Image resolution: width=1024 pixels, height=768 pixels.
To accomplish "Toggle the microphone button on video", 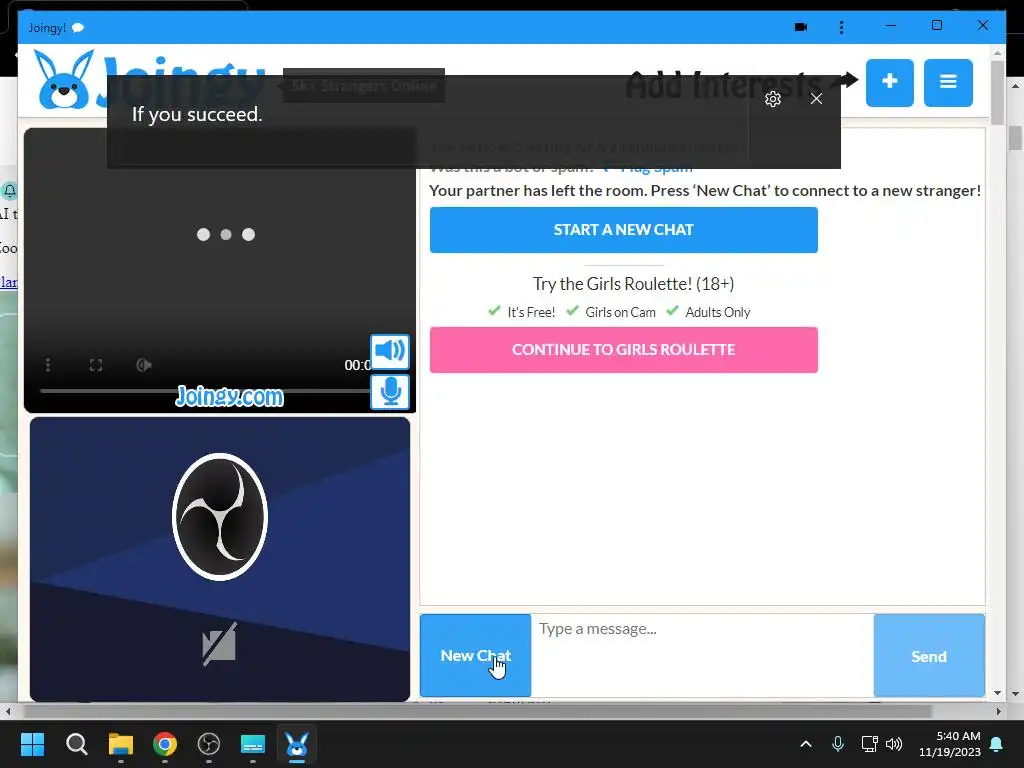I will [390, 392].
